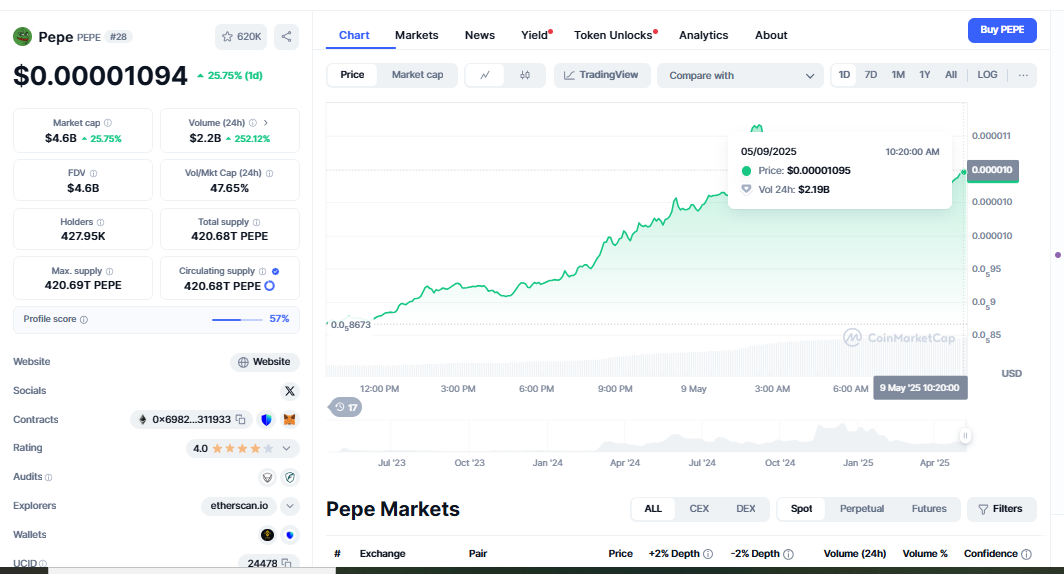Screen dimensions: 1064x574
Task: Switch chart to line chart view
Action: coord(484,75)
